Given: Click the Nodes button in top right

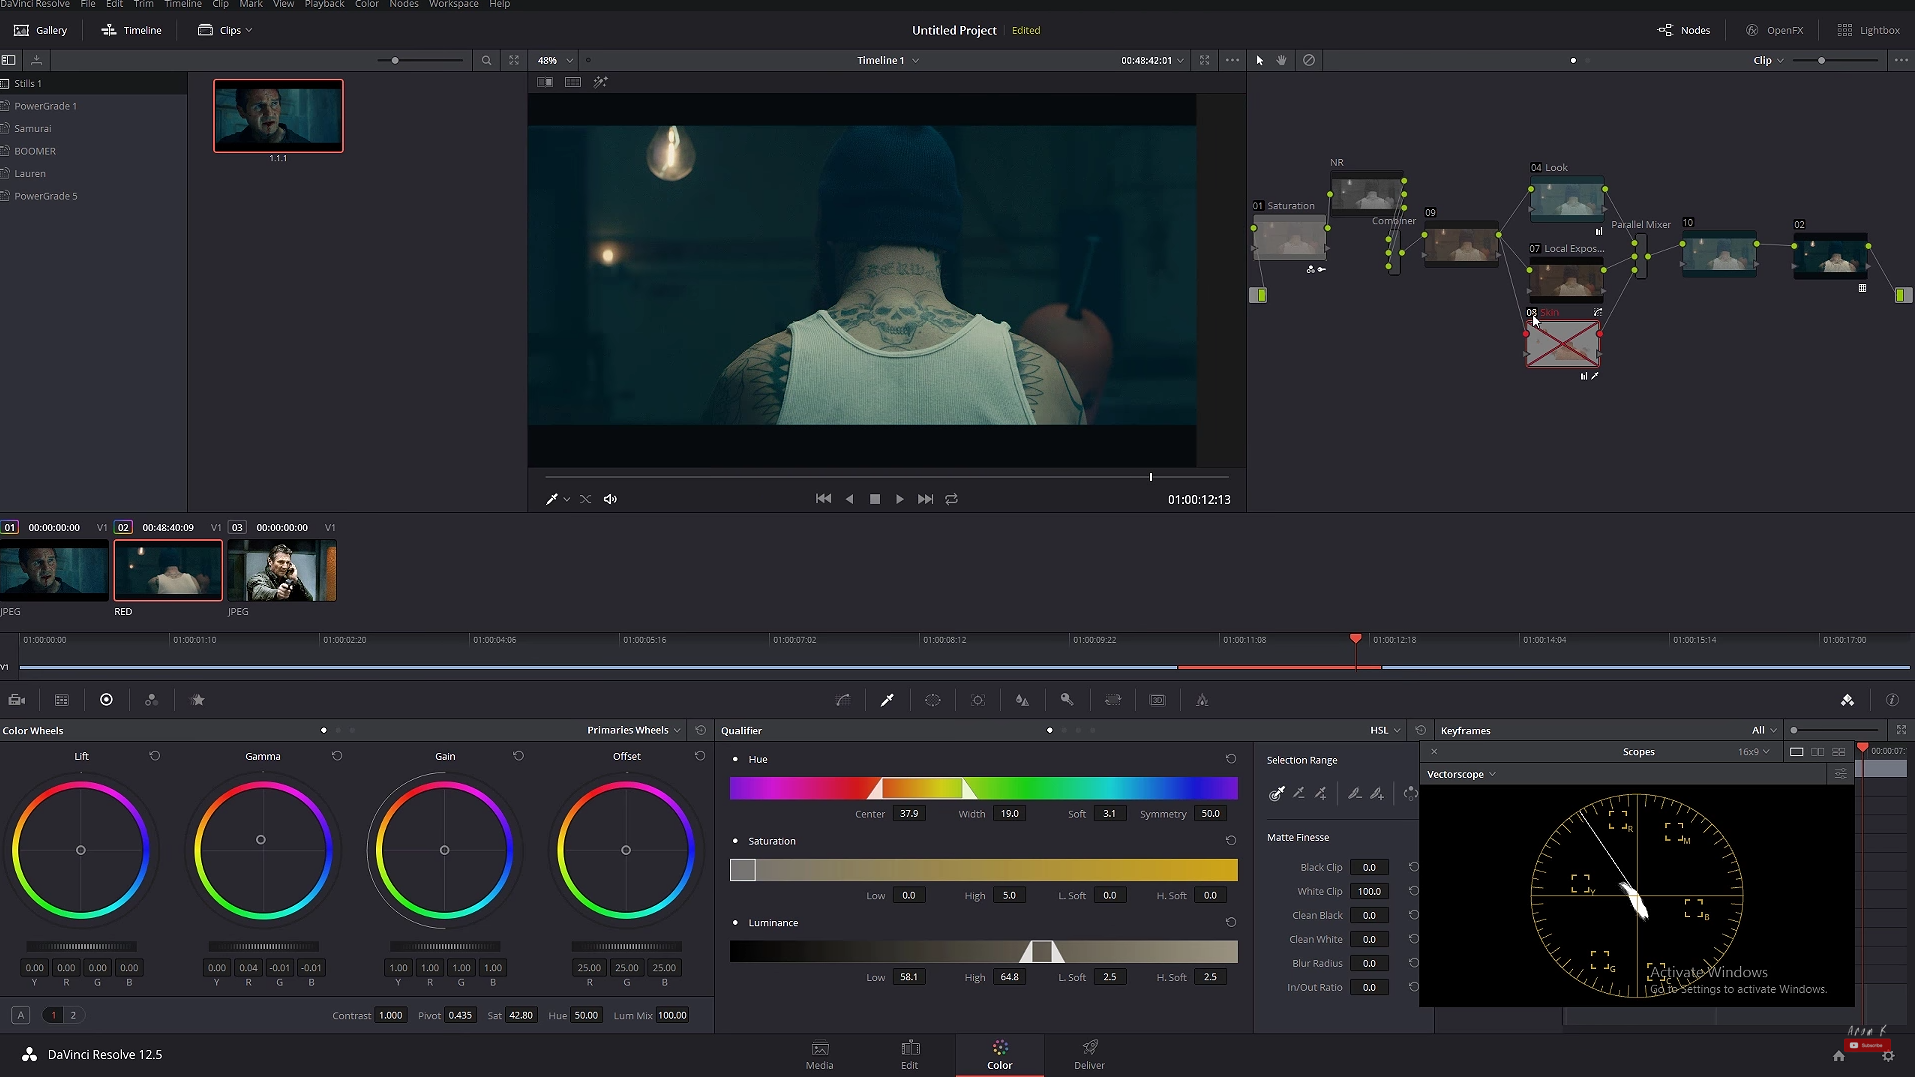Looking at the screenshot, I should click(1684, 30).
